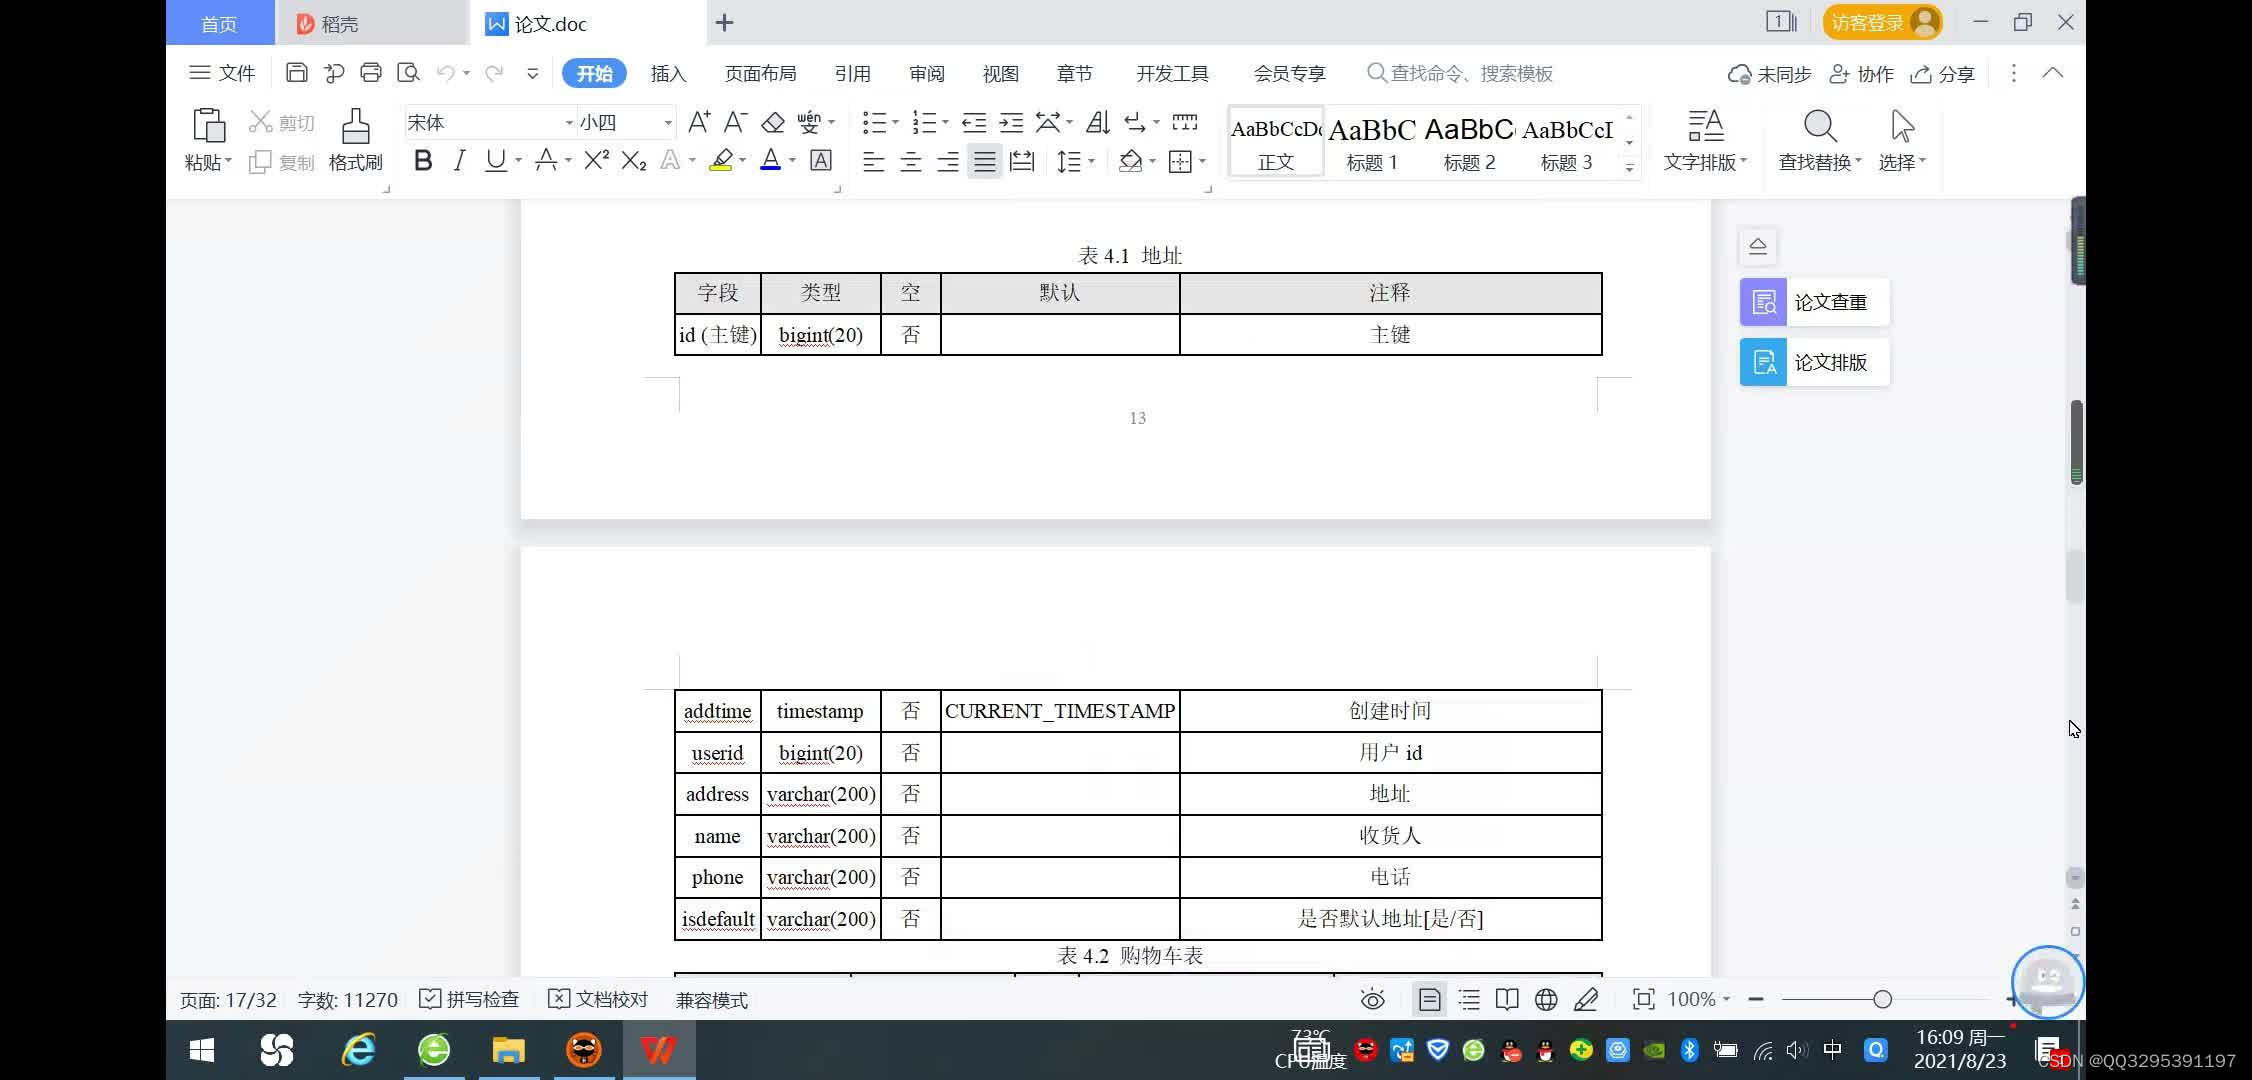The width and height of the screenshot is (2252, 1080).
Task: Increase font size with A+ icon
Action: pos(699,122)
